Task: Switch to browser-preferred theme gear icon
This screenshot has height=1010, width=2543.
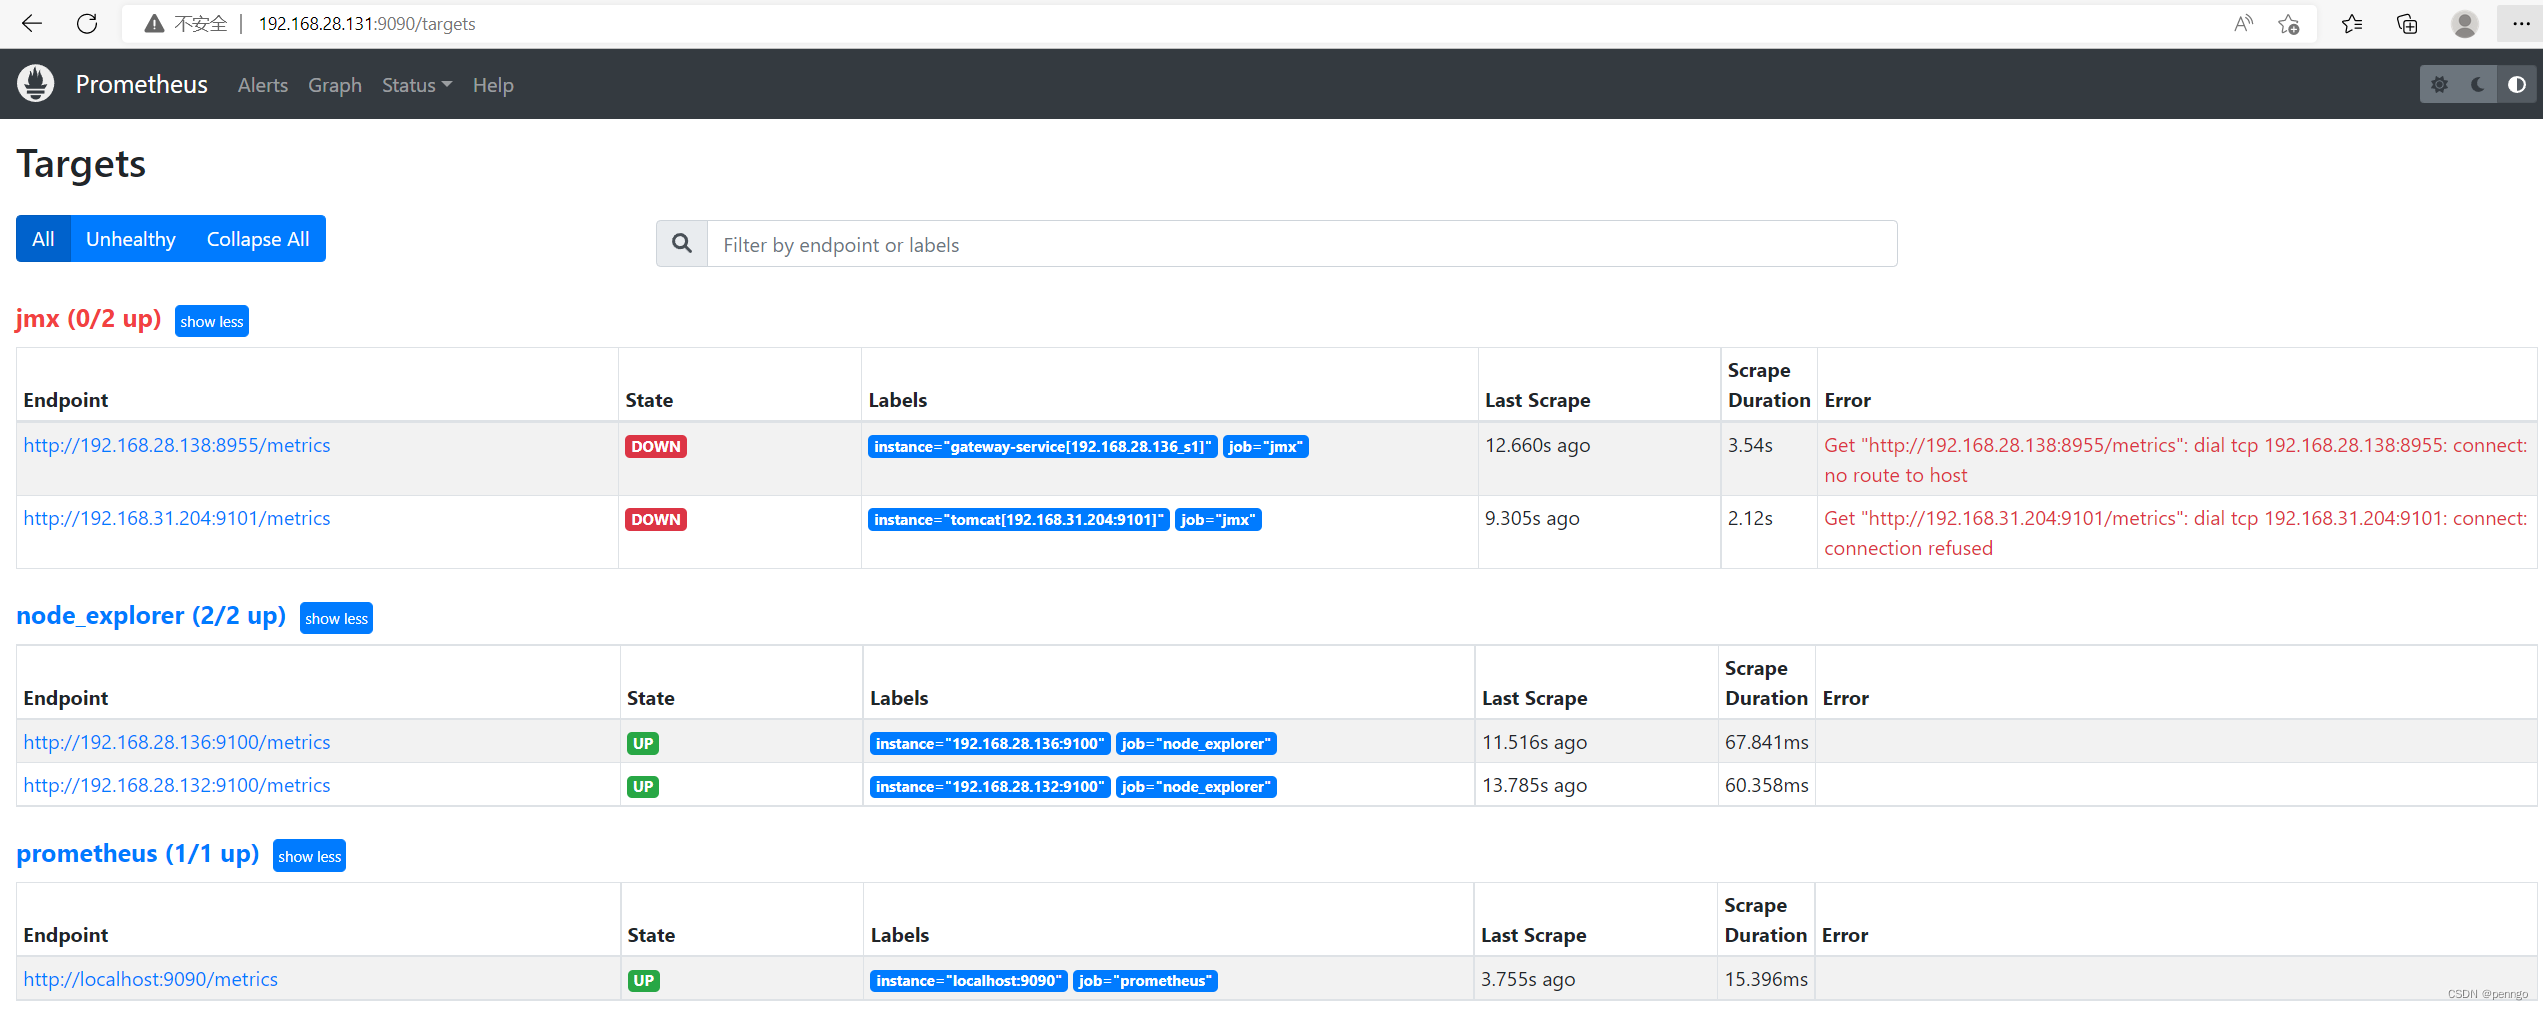Action: pos(2439,85)
